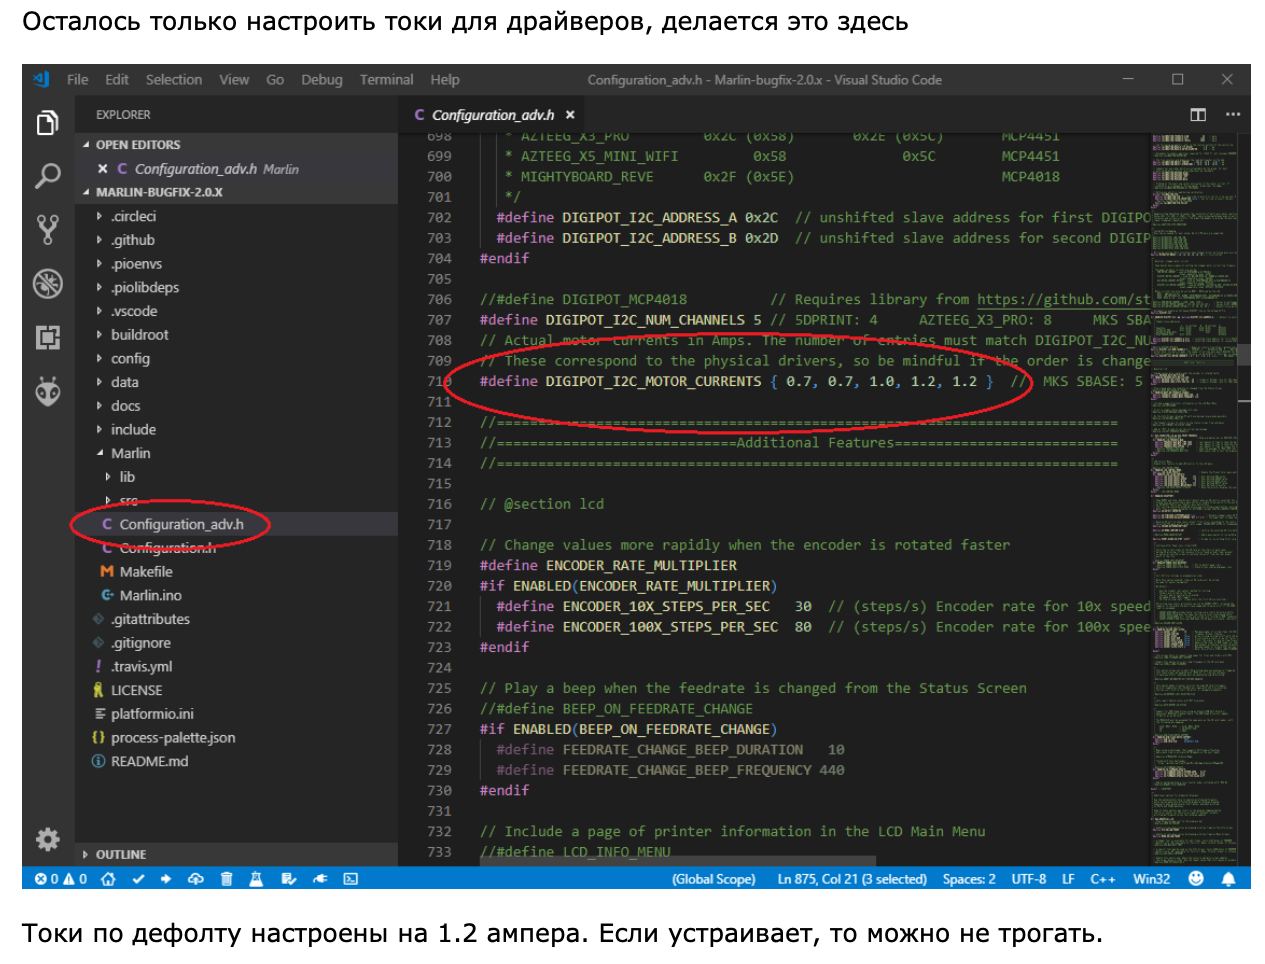This screenshot has width=1265, height=964.
Task: Open process-palette.json file
Action: point(173,738)
